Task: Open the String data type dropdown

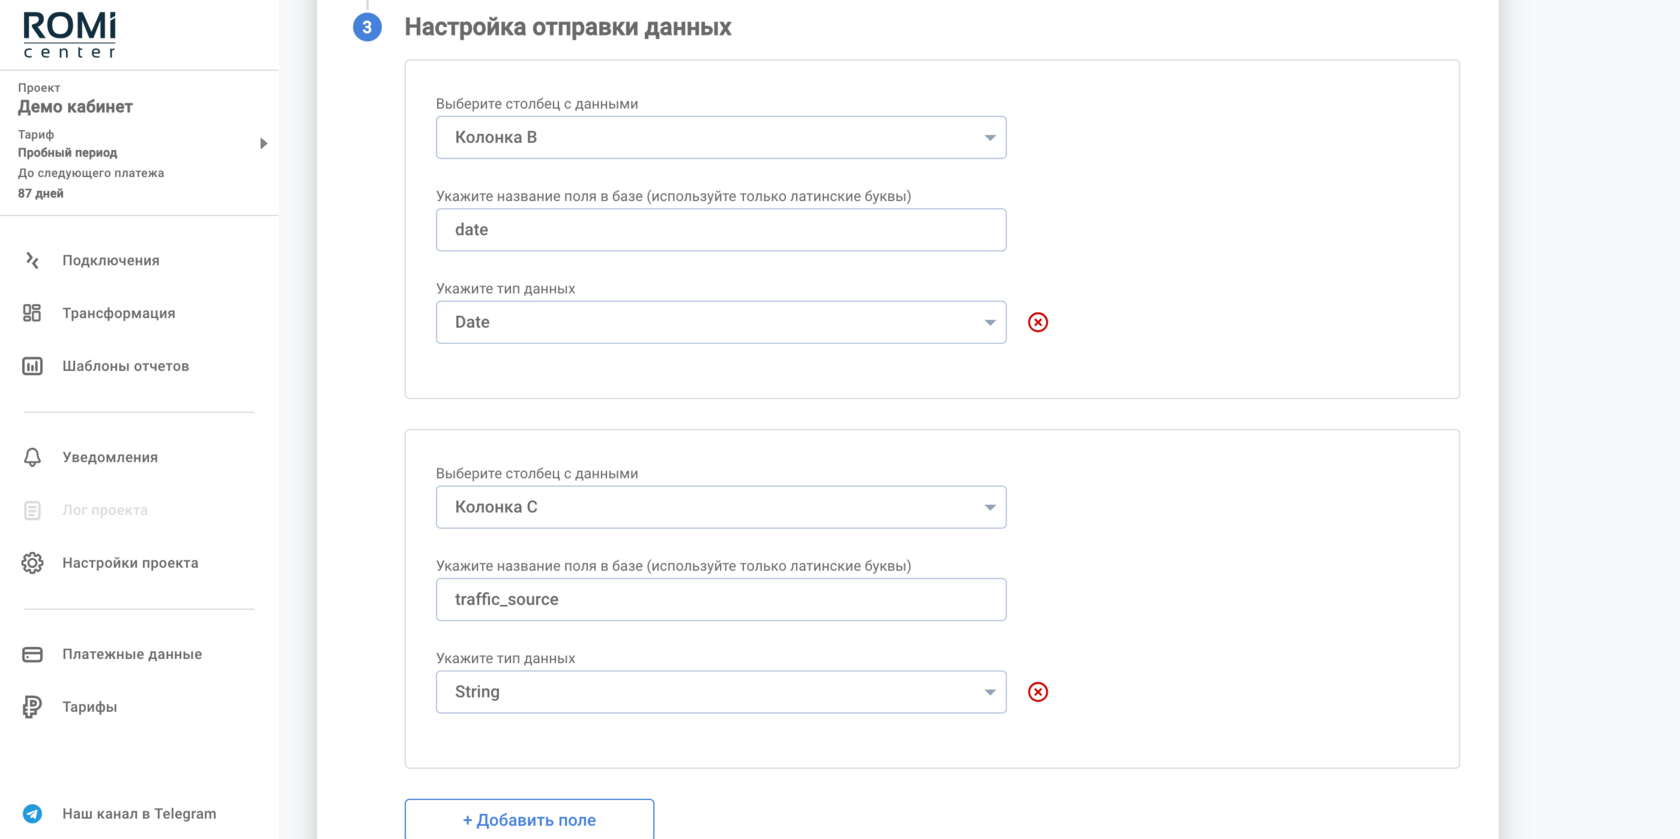Action: pos(721,692)
